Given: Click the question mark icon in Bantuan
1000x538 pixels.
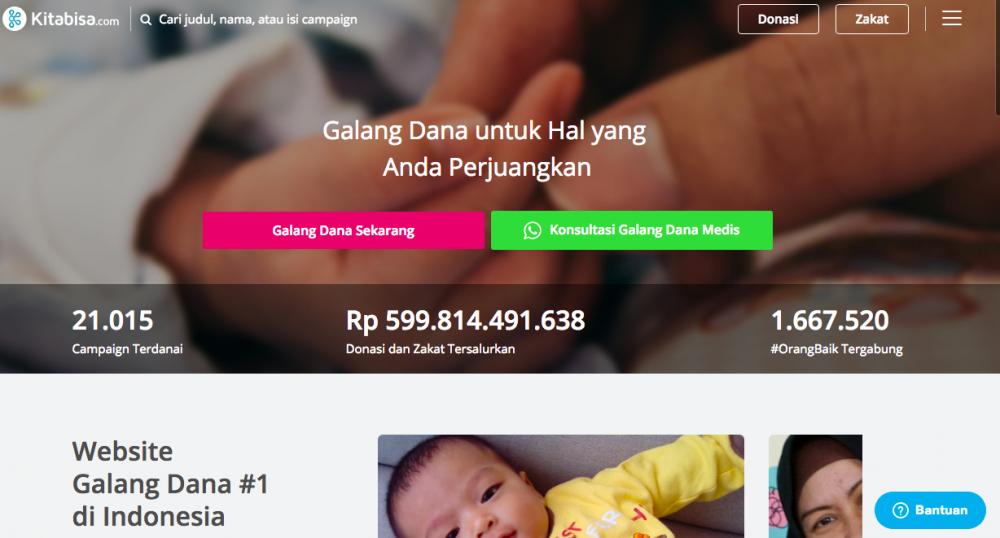Looking at the screenshot, I should 900,510.
